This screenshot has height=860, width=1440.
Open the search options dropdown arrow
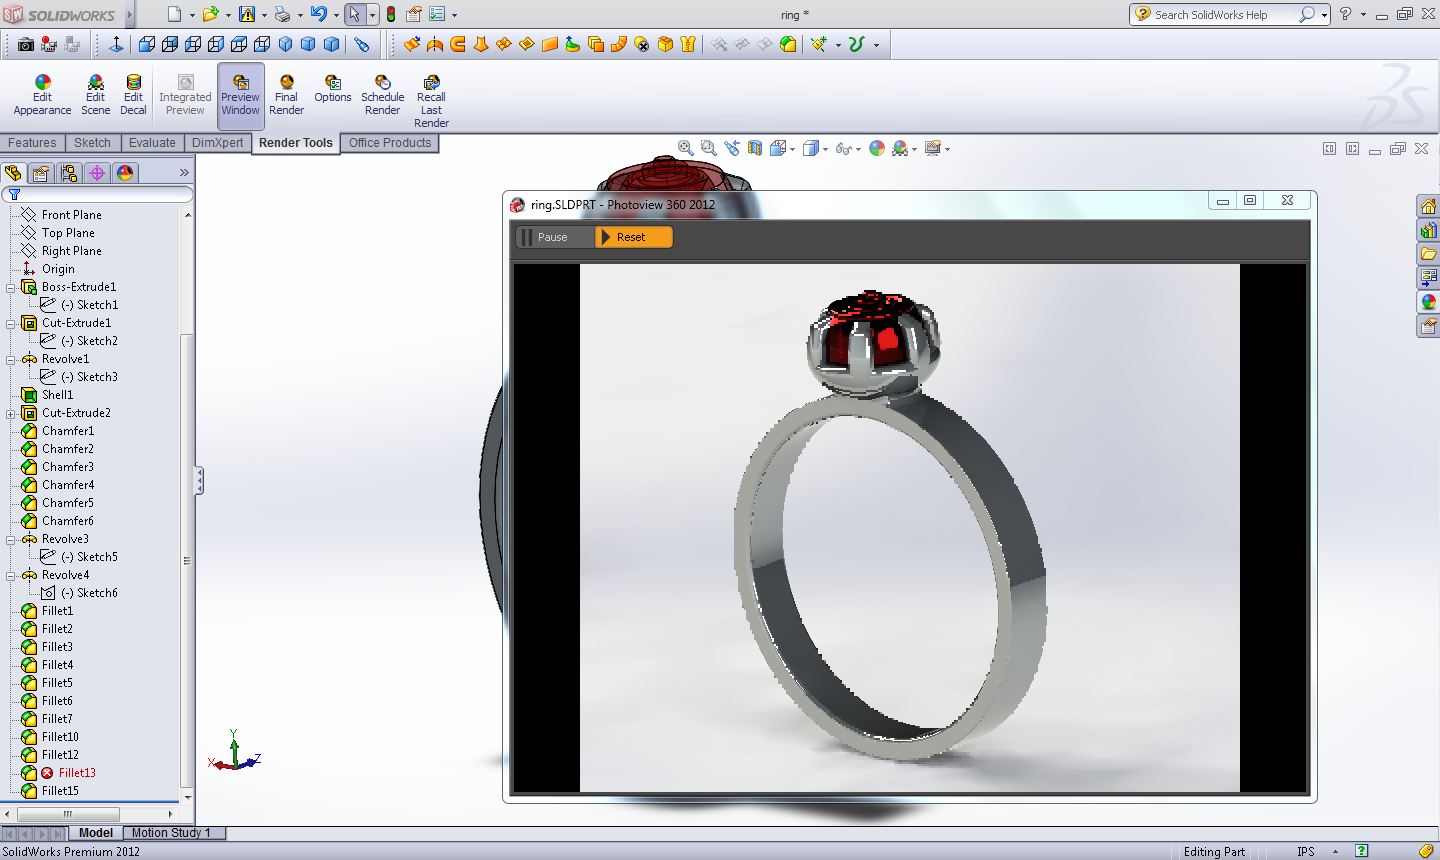(1324, 15)
